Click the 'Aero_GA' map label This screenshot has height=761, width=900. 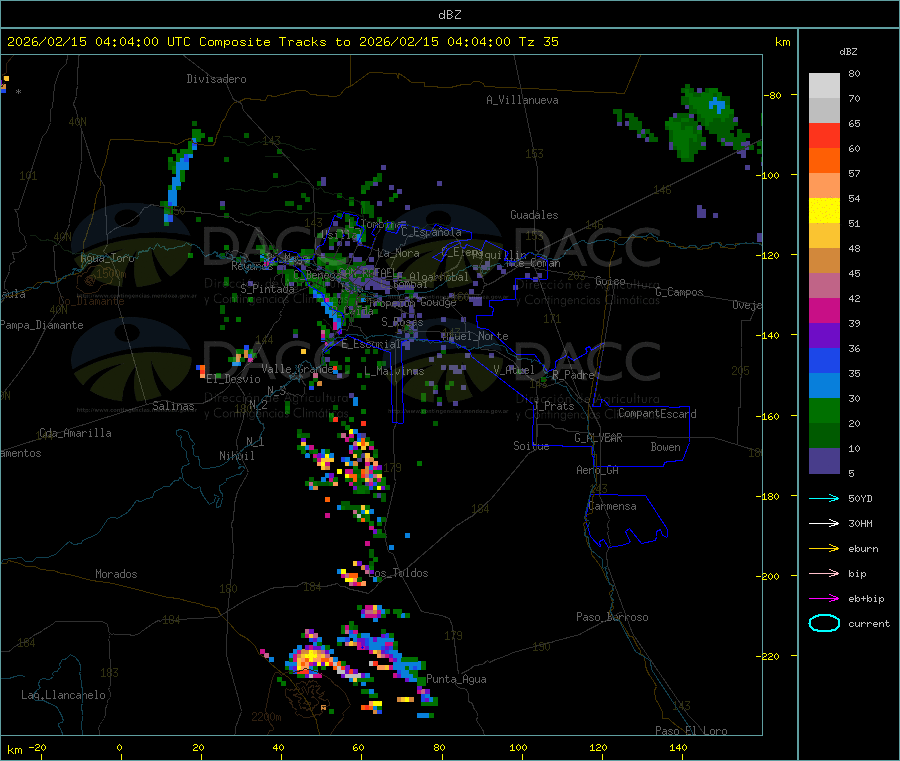pyautogui.click(x=598, y=470)
